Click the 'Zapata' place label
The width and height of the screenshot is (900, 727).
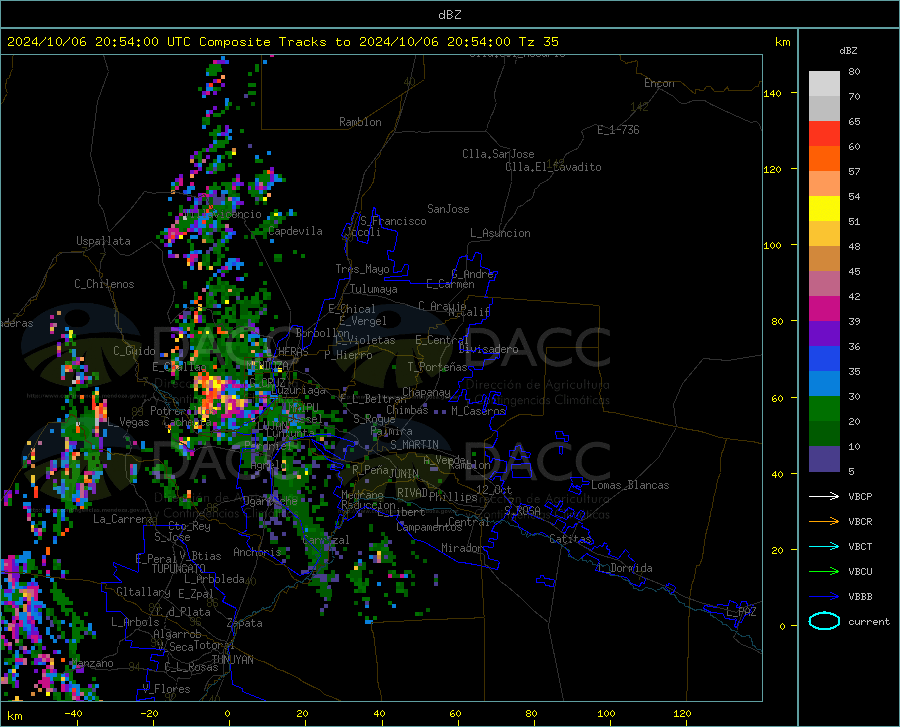click(245, 623)
